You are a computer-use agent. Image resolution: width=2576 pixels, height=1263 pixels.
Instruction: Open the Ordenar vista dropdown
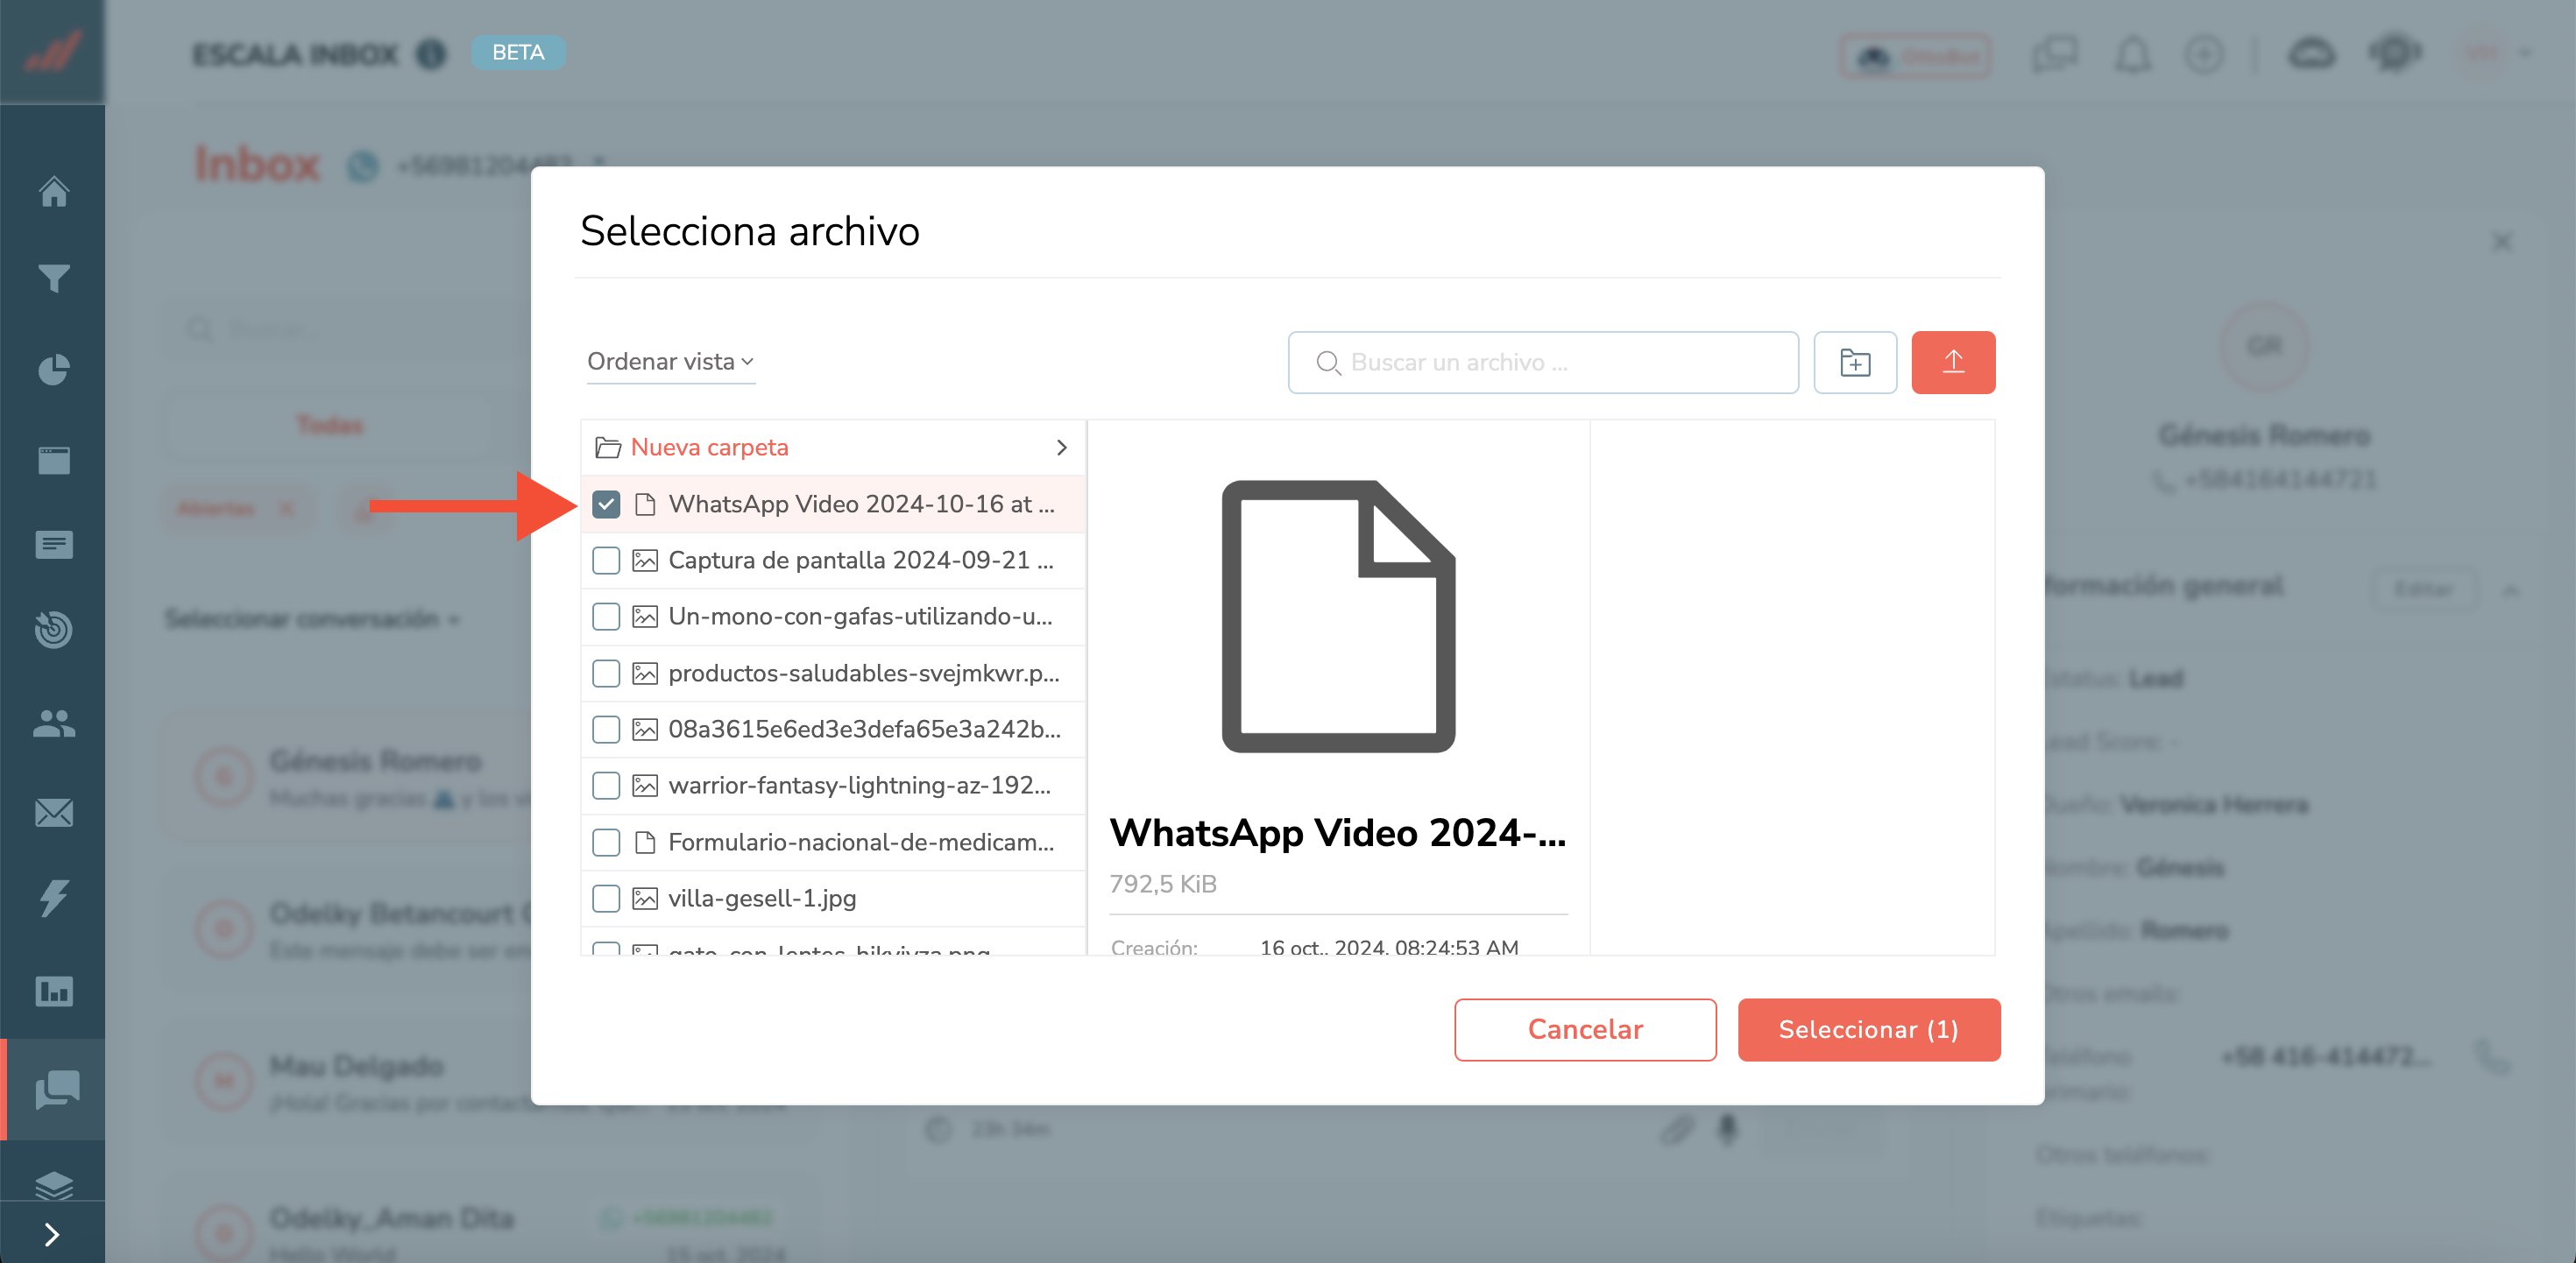(x=670, y=361)
